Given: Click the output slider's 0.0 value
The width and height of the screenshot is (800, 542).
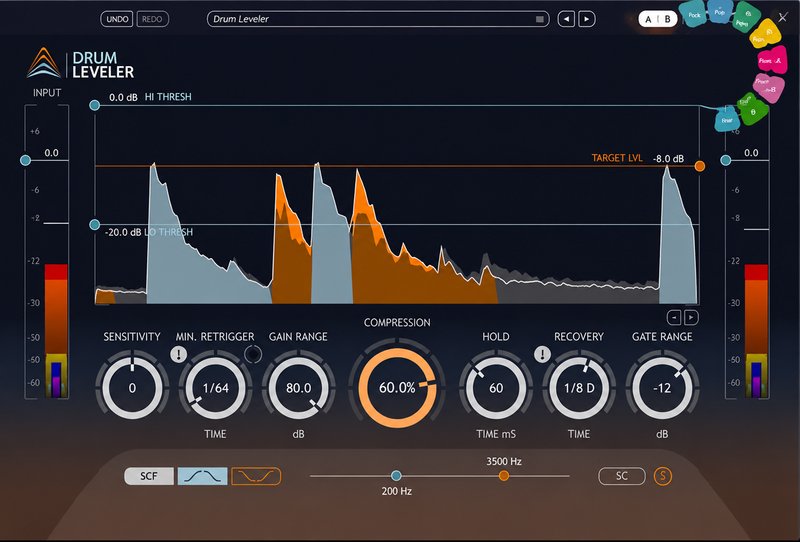Looking at the screenshot, I should pos(751,153).
